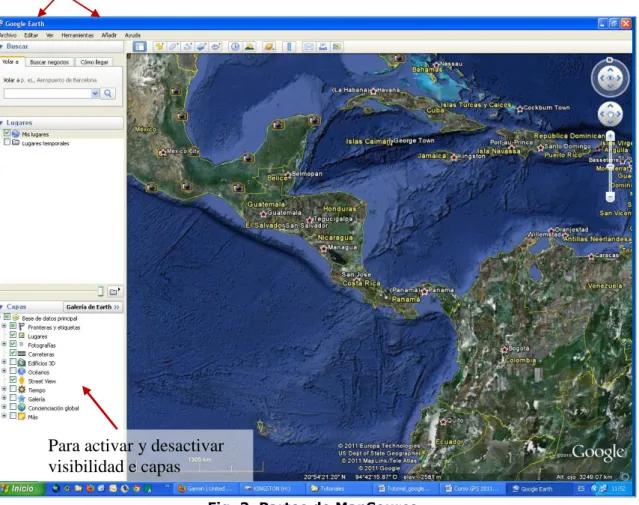Open Galería de Earth button

pyautogui.click(x=93, y=307)
